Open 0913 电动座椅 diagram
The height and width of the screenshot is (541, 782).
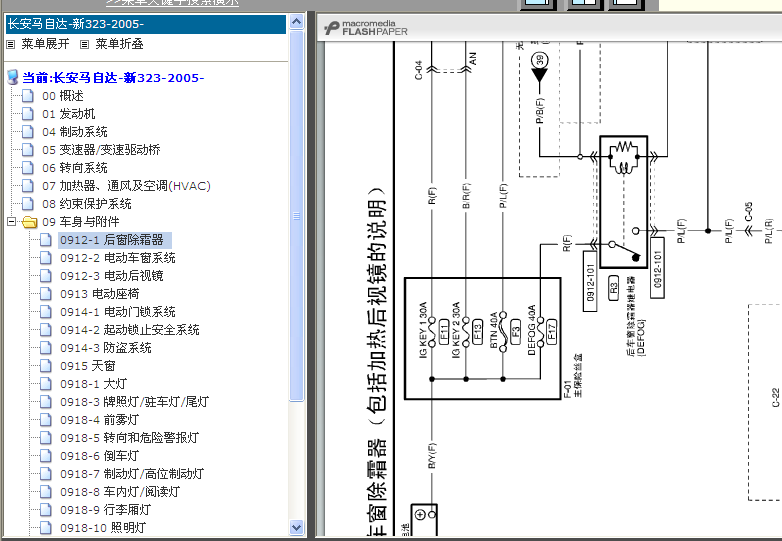tap(100, 294)
